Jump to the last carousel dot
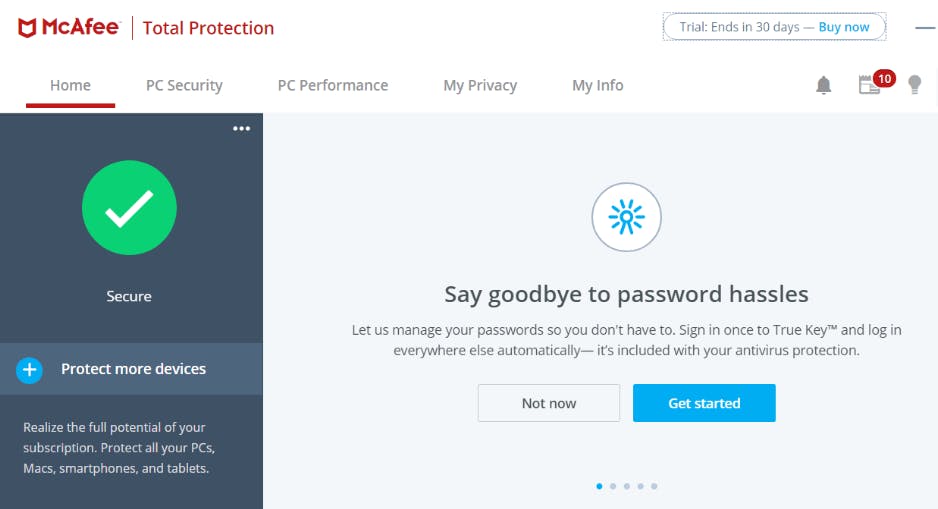The image size is (938, 509). click(x=654, y=486)
